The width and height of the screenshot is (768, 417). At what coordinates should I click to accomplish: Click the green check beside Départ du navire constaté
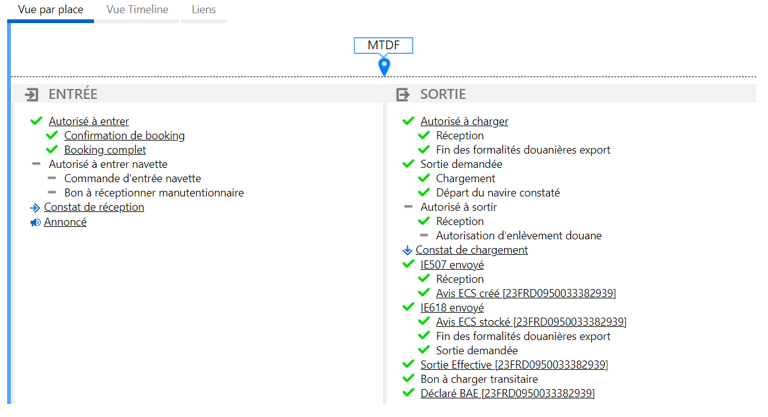(x=424, y=192)
